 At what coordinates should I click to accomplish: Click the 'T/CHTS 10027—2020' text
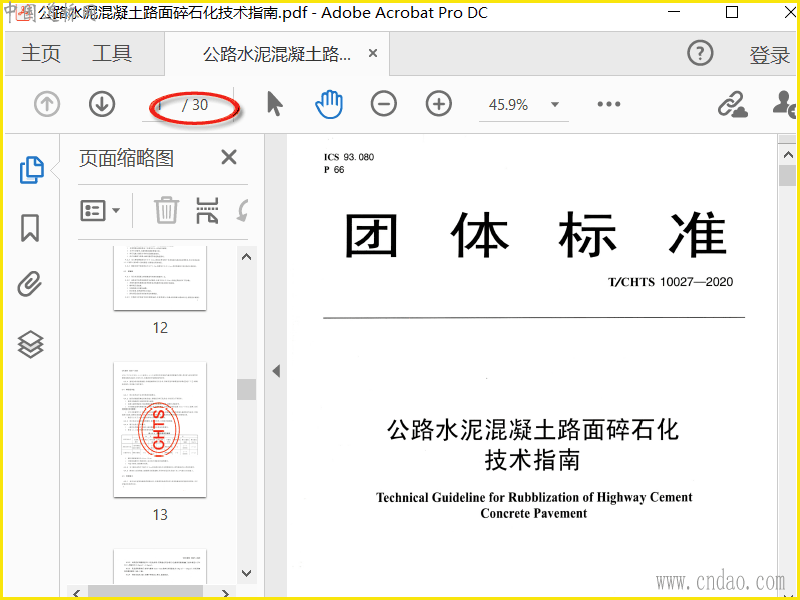(670, 282)
